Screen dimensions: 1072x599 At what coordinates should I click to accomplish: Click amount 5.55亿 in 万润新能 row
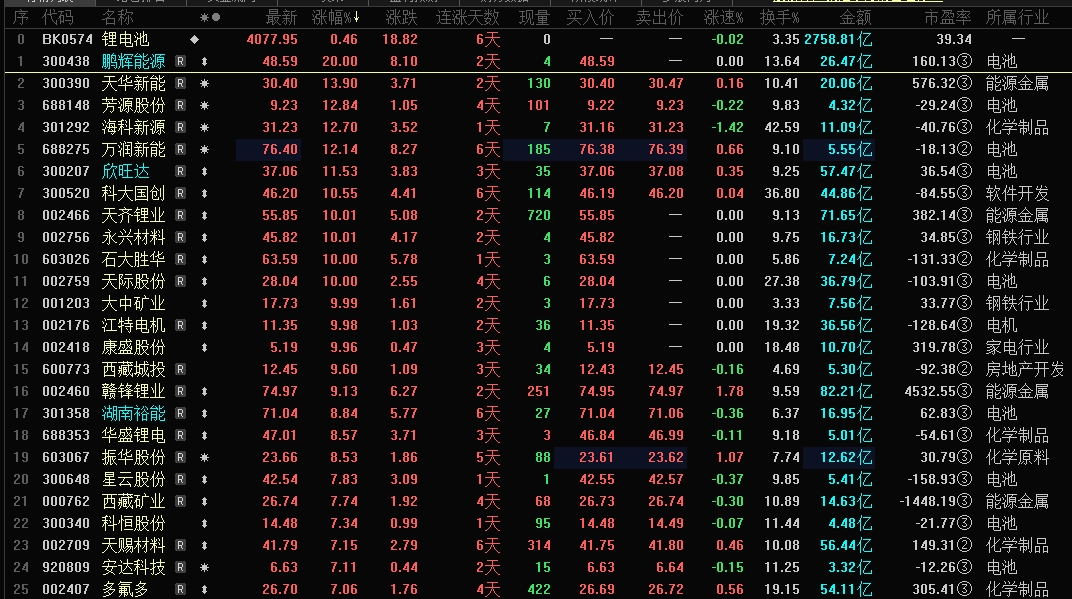point(850,150)
